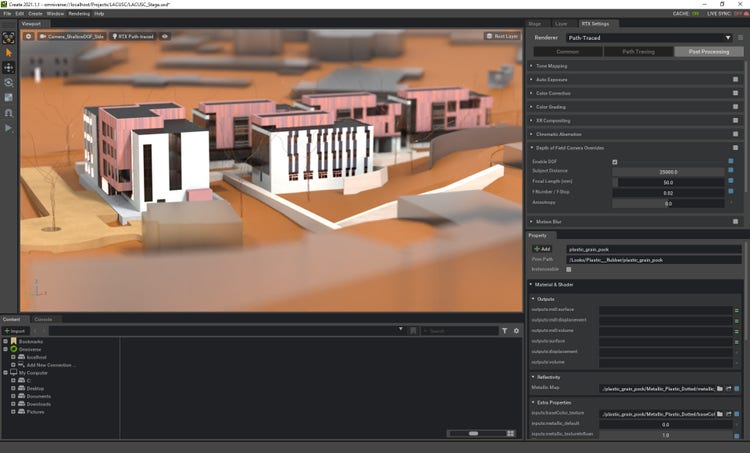This screenshot has height=453, width=750.
Task: Activate the move gizmo tool
Action: tap(9, 67)
